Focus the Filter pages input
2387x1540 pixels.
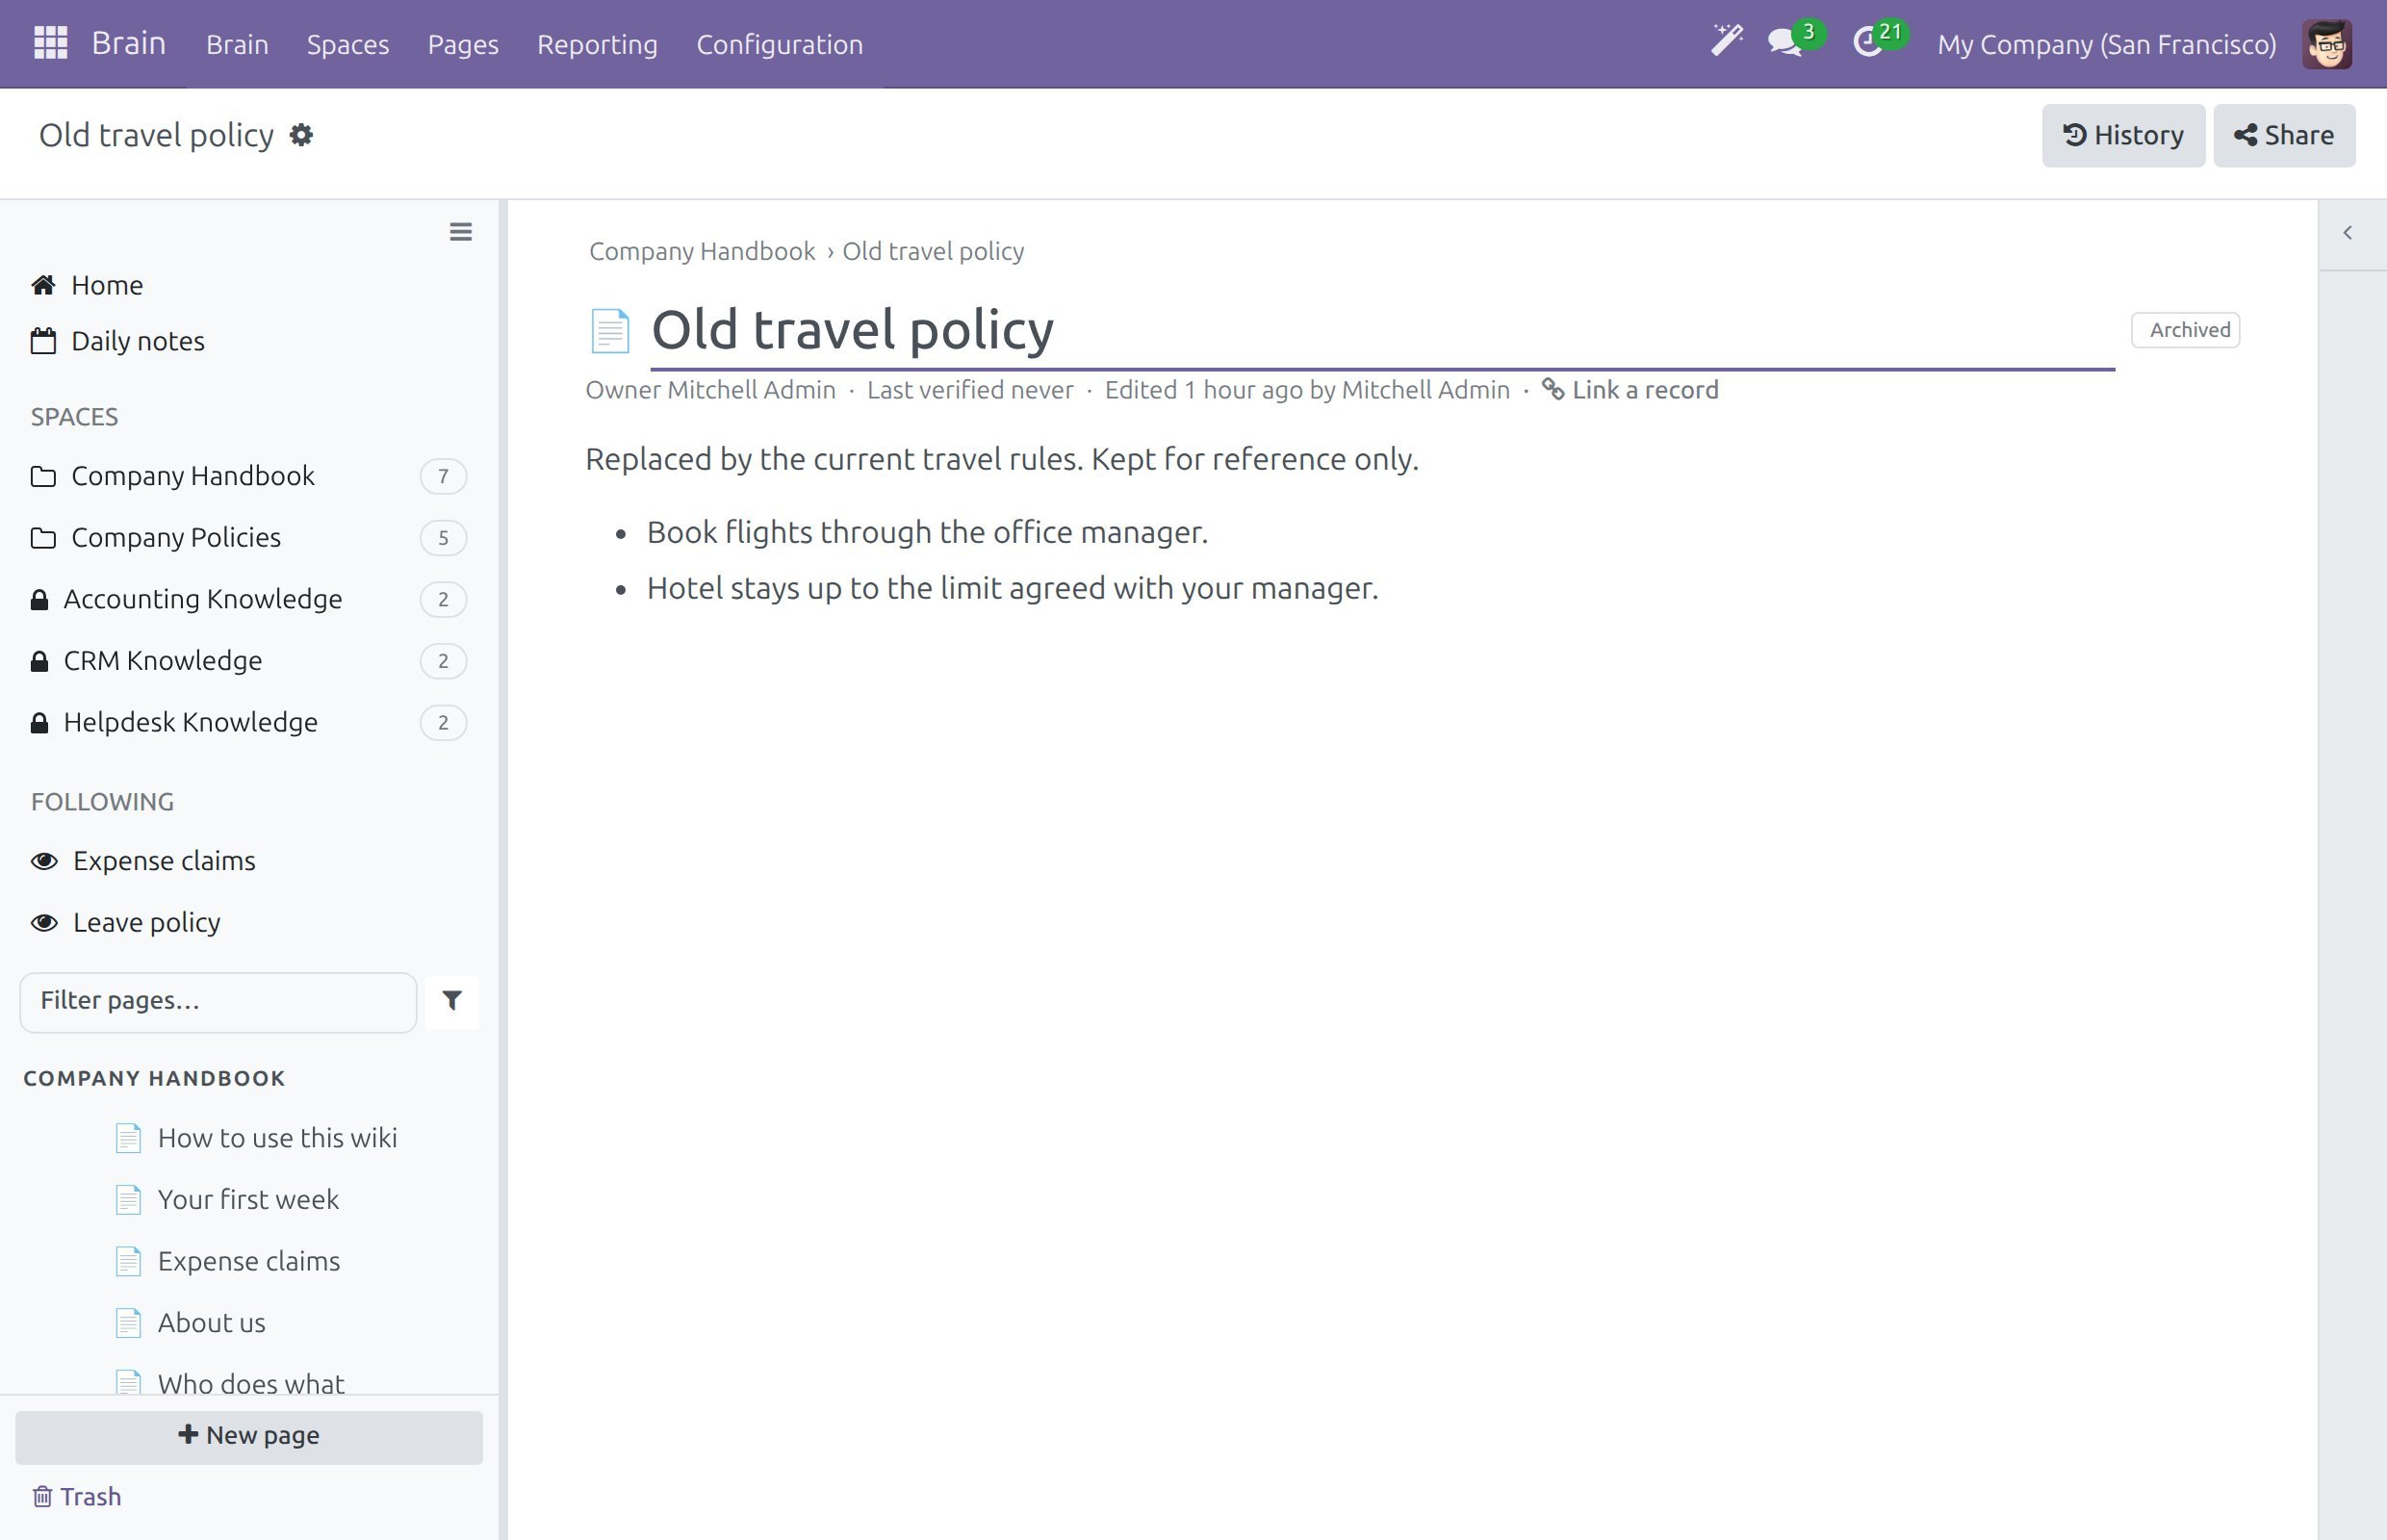pos(218,1002)
